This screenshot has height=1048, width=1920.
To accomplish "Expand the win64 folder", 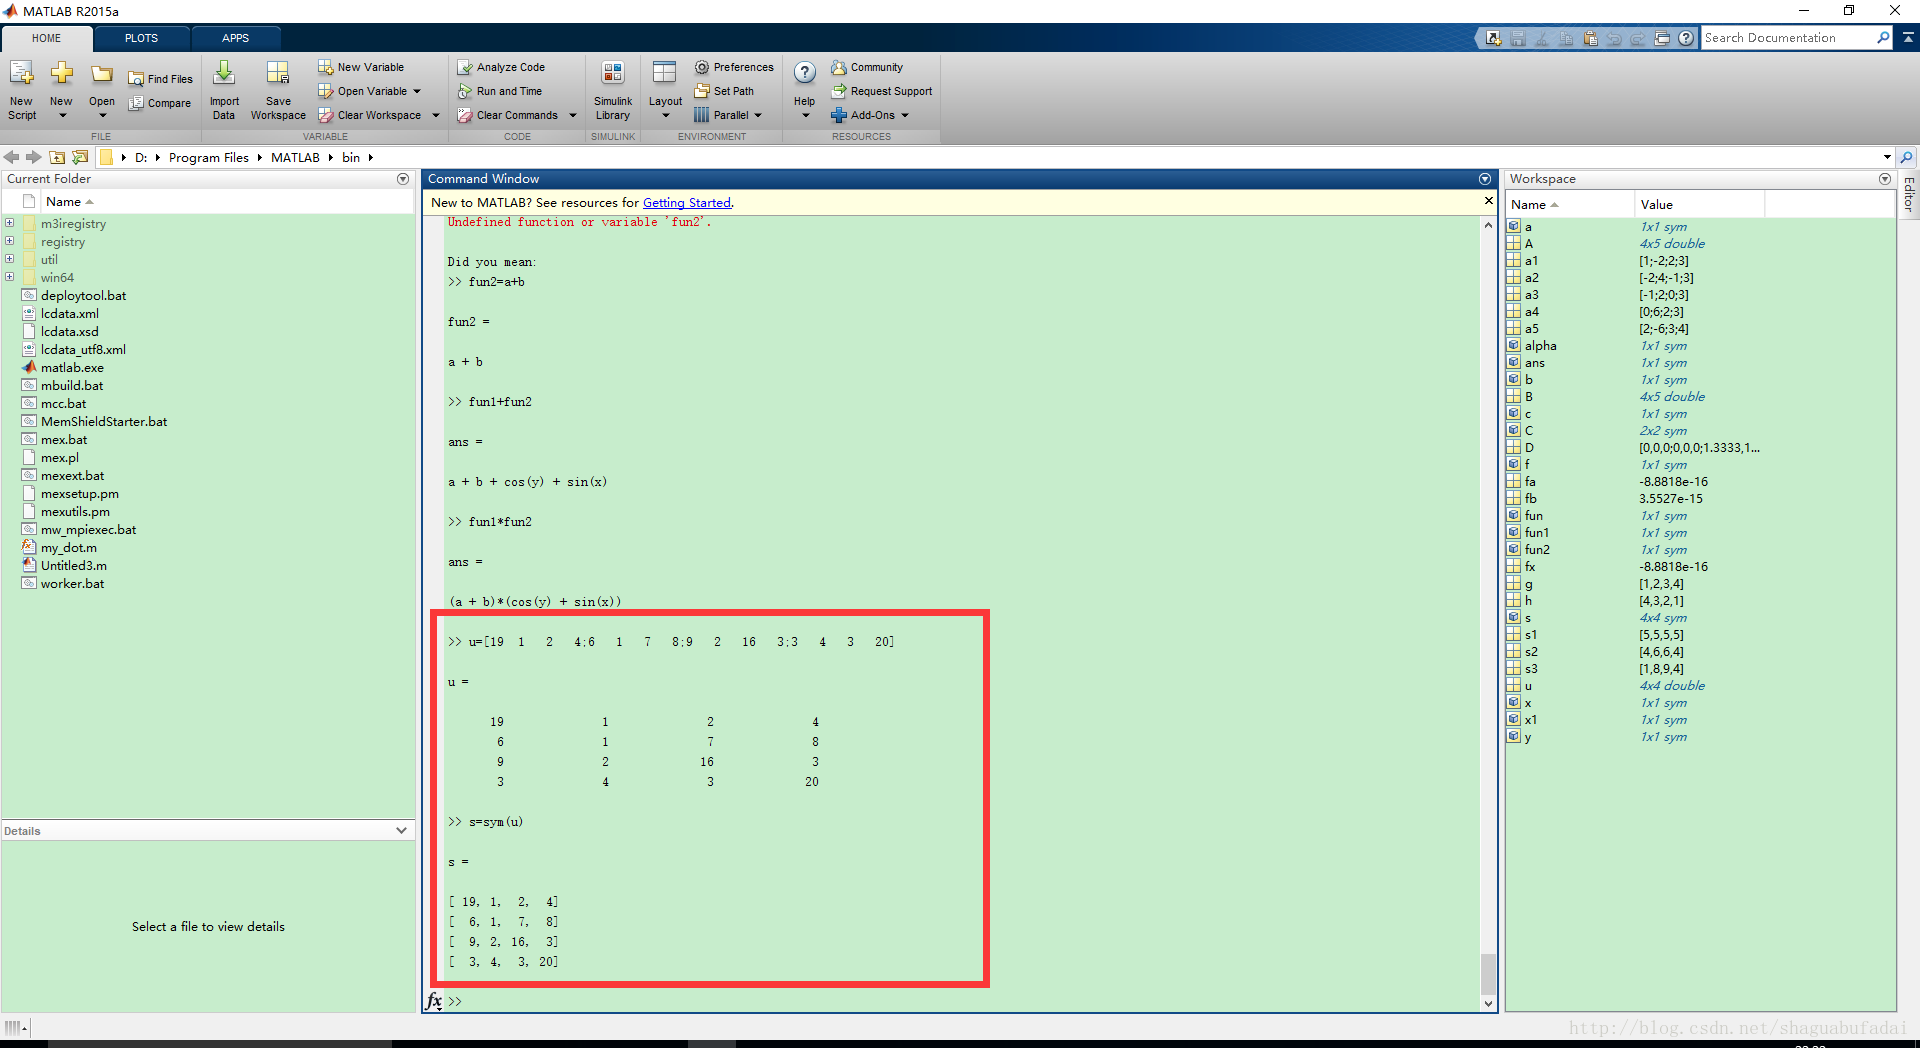I will 9,277.
